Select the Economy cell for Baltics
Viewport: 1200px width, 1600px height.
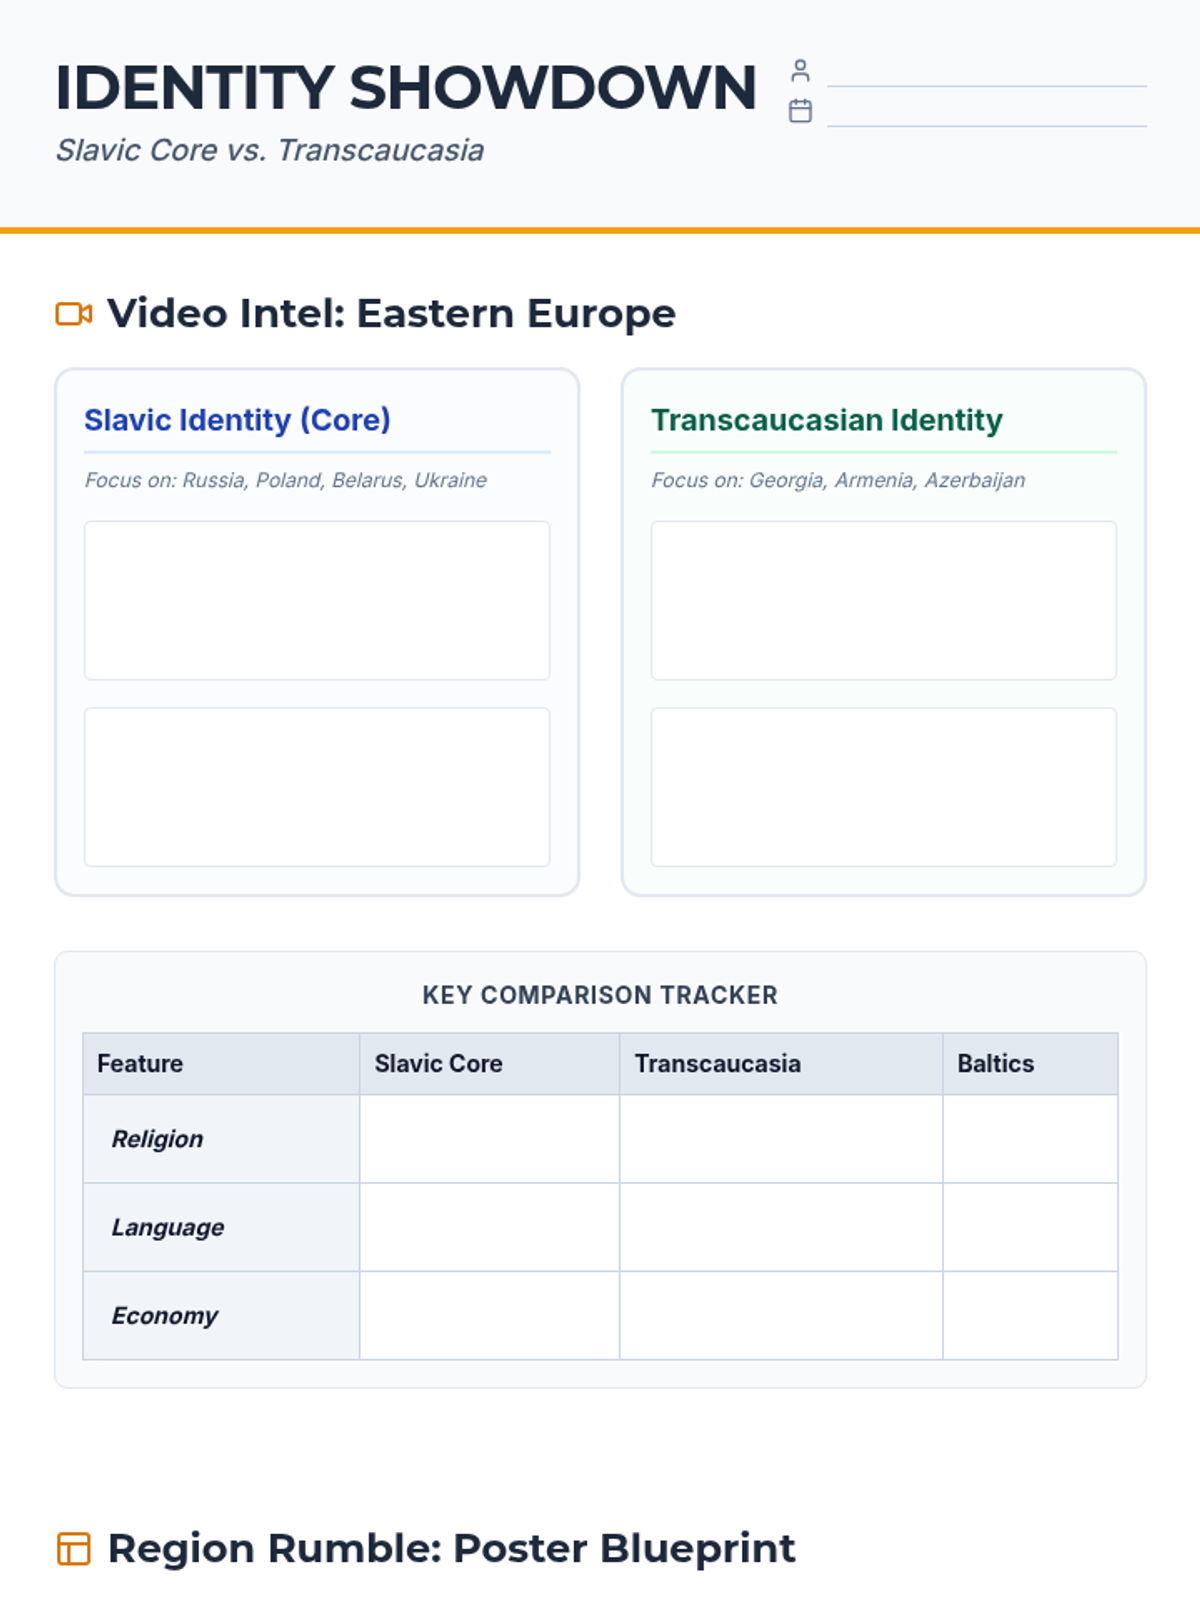click(1030, 1315)
